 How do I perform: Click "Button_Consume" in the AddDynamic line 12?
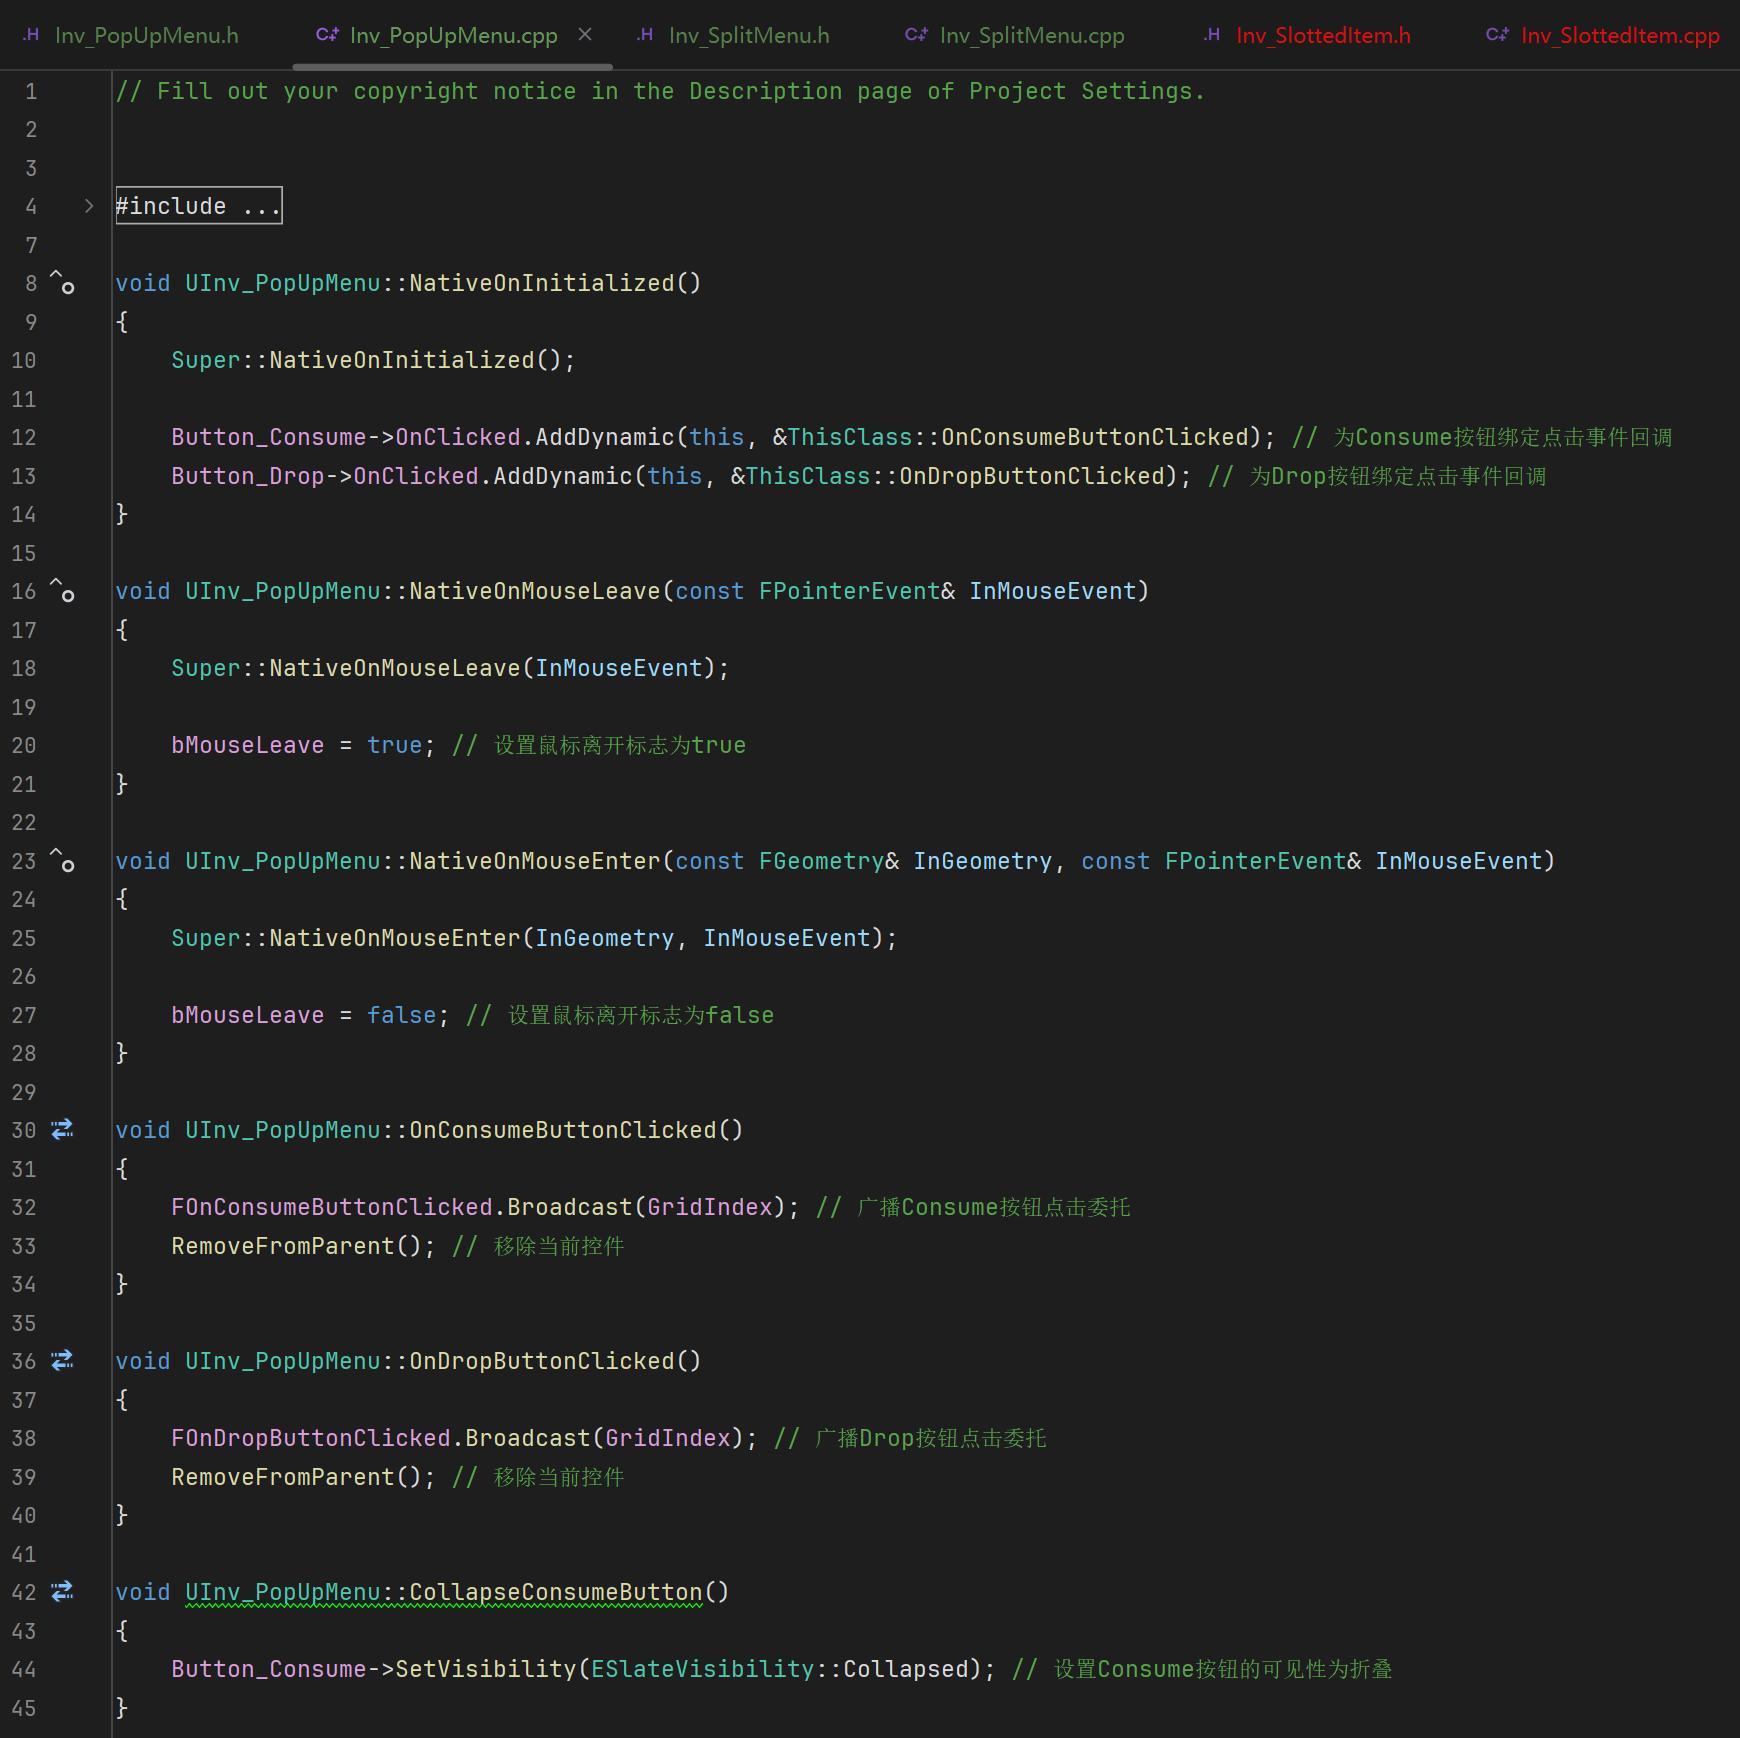tap(269, 437)
